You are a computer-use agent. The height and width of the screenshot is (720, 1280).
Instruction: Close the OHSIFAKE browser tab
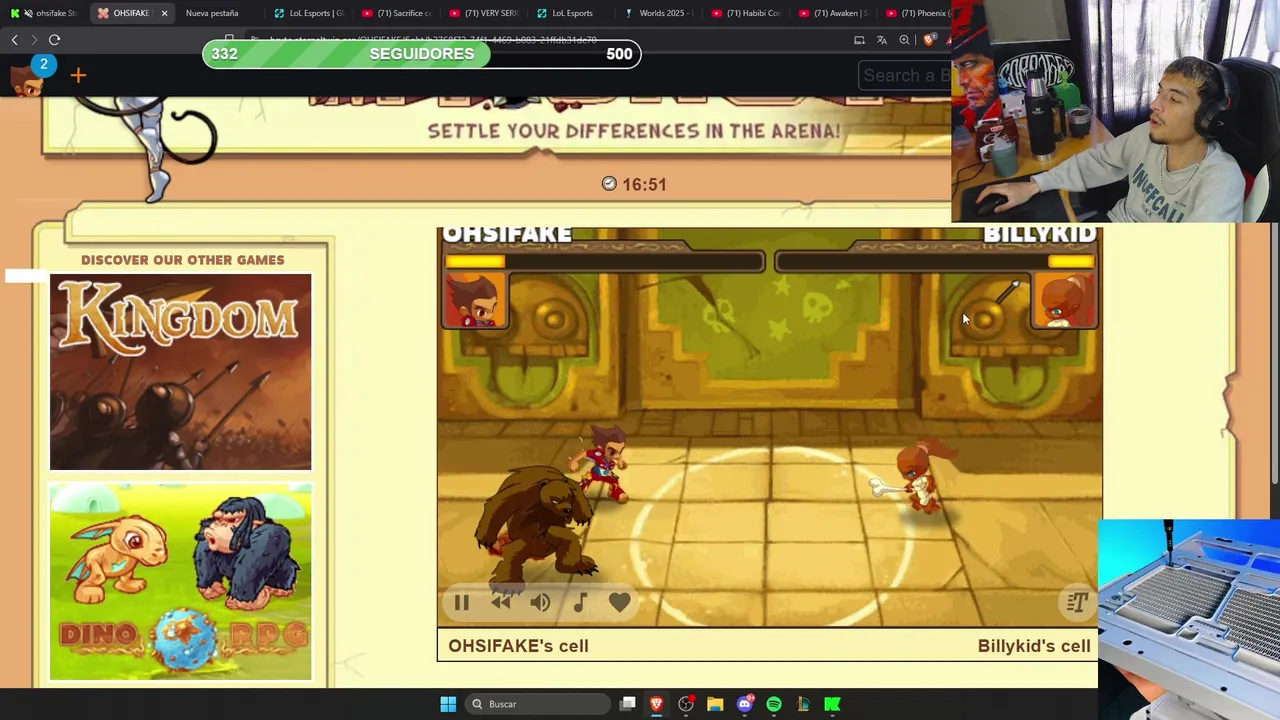(164, 13)
